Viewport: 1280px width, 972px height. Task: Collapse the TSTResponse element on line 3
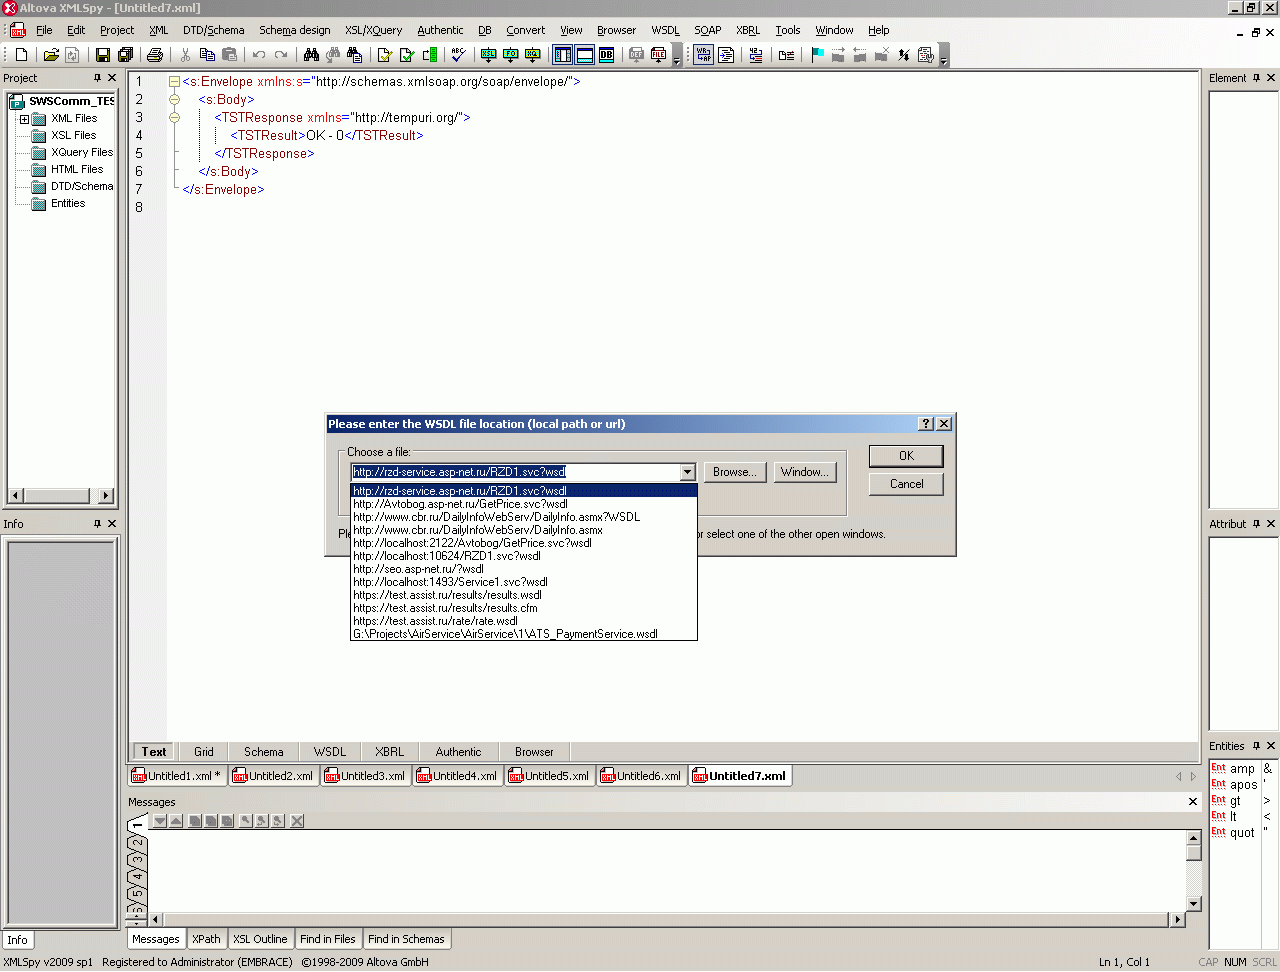174,118
